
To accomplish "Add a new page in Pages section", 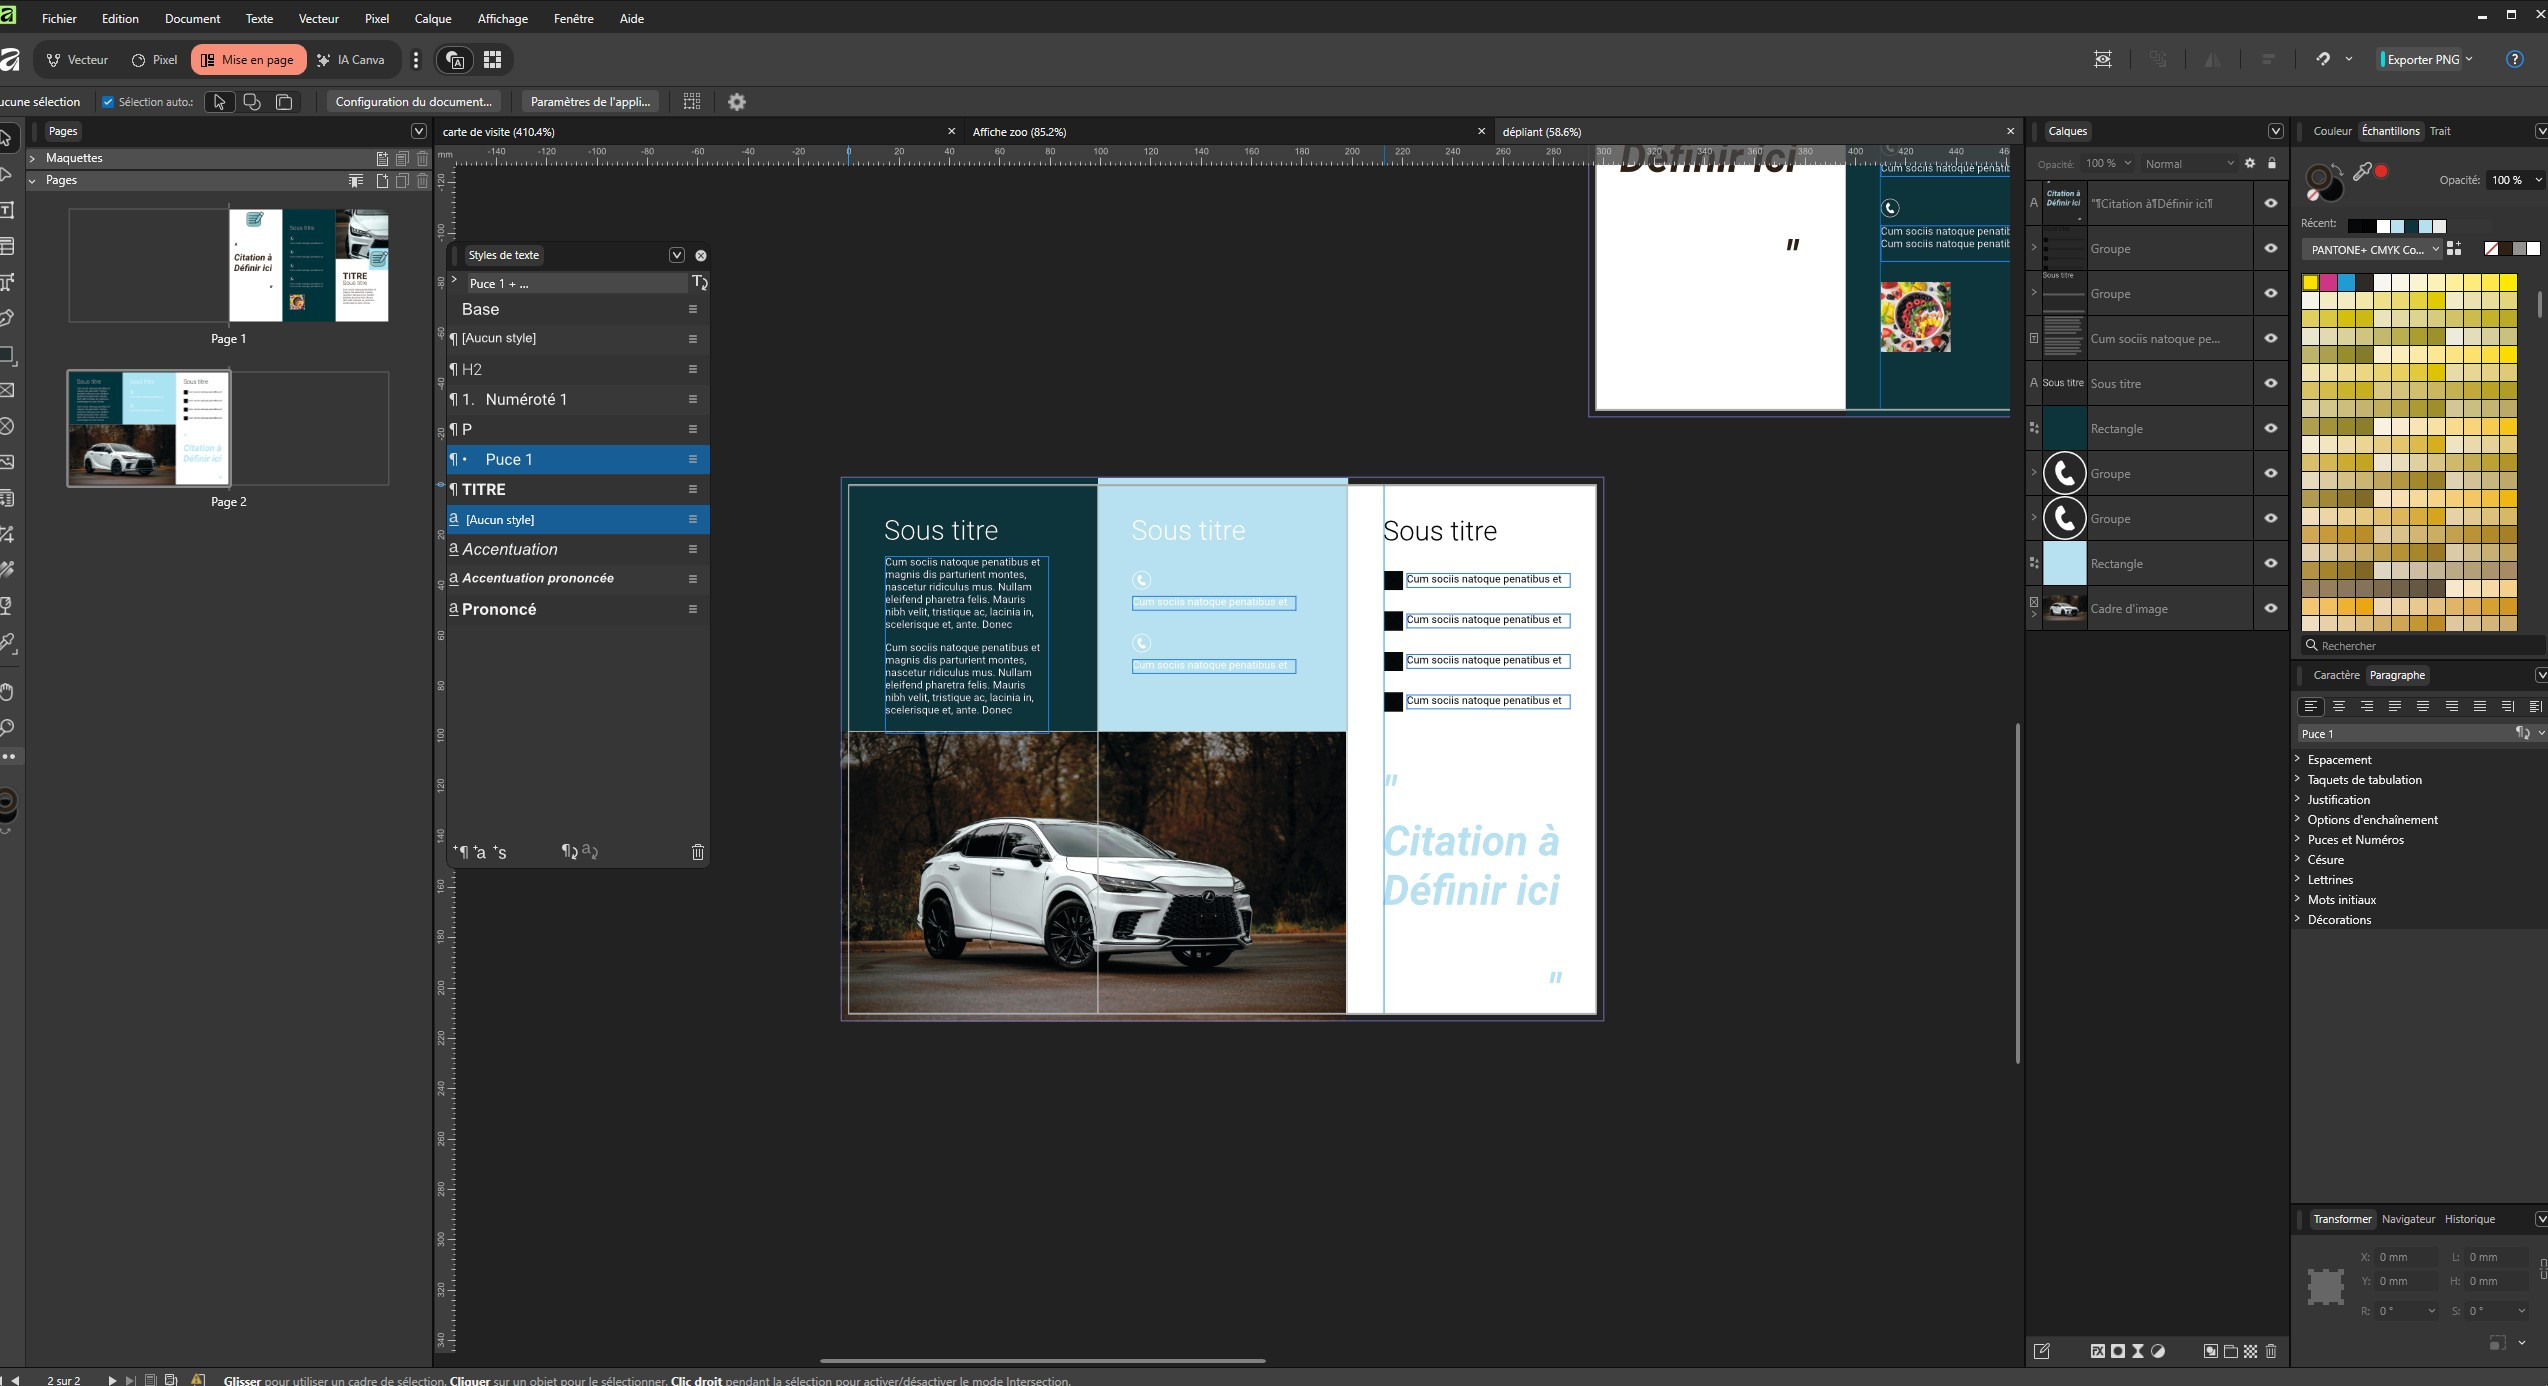I will (382, 181).
